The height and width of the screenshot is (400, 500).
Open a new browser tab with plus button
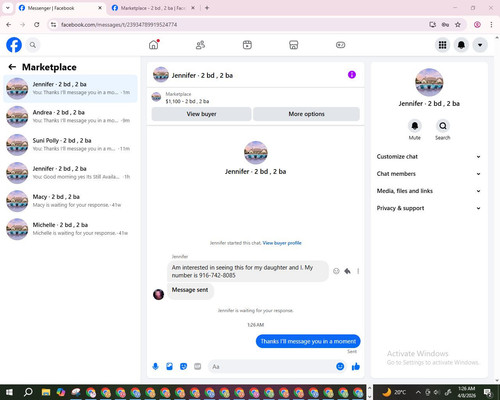click(x=207, y=8)
